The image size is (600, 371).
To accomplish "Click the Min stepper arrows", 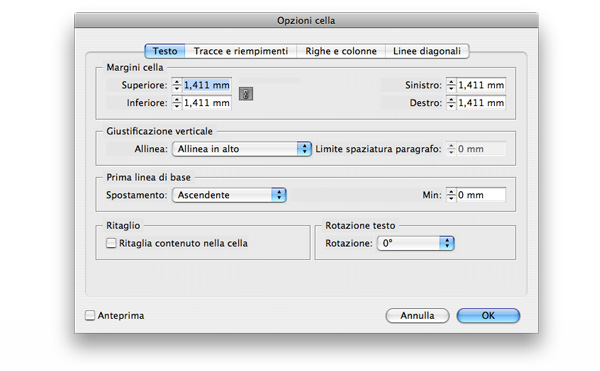I will 451,195.
